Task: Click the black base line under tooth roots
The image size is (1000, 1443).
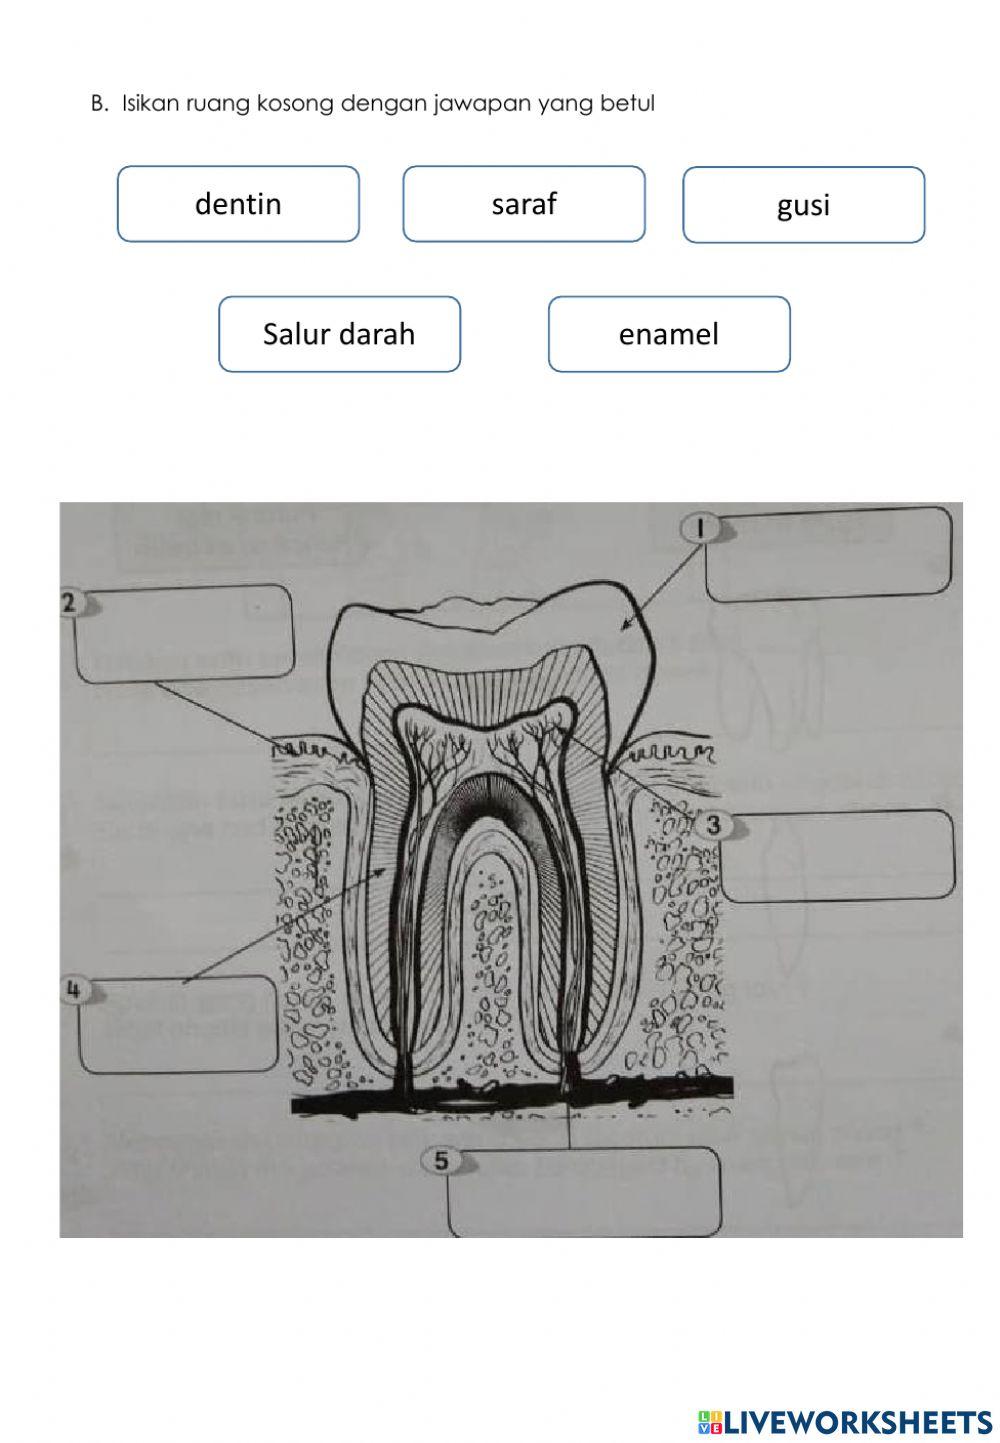Action: pos(512,1100)
